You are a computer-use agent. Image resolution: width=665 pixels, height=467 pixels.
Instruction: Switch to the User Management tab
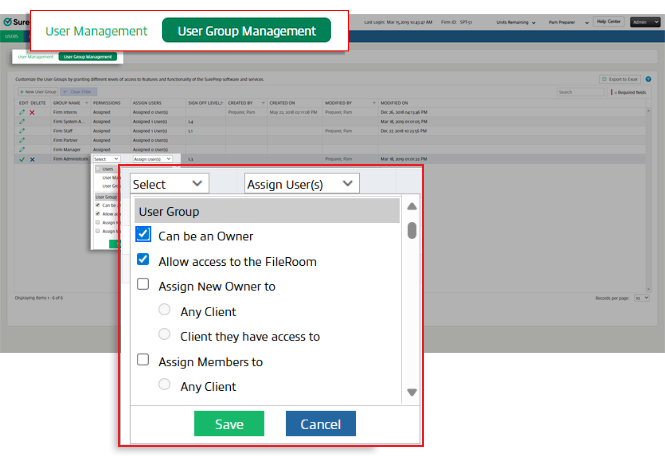pyautogui.click(x=96, y=31)
